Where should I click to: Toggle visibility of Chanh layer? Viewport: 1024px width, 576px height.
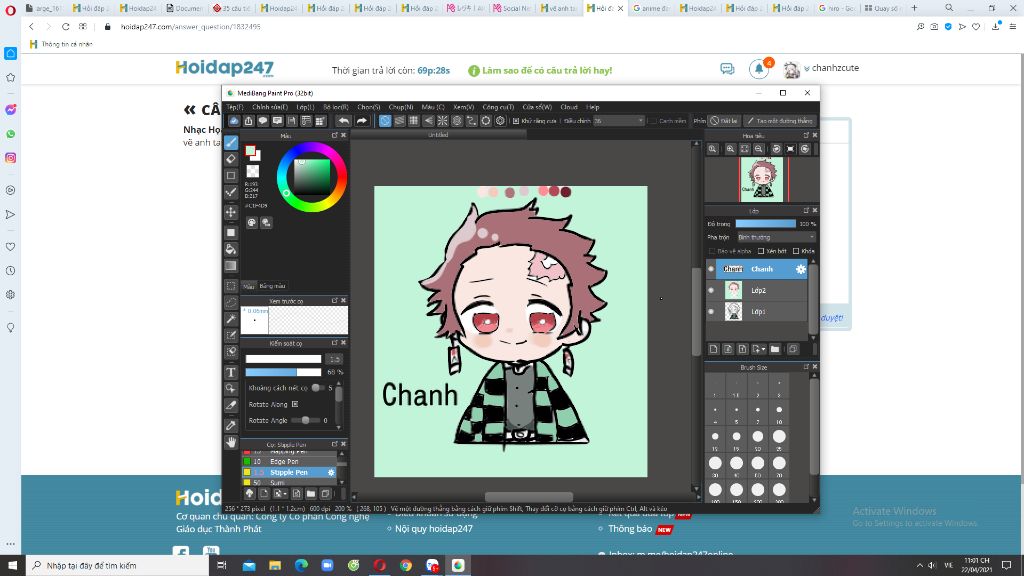[711, 269]
